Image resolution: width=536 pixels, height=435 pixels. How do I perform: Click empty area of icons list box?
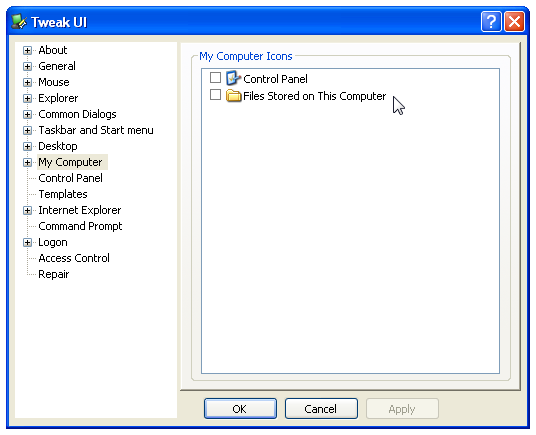tap(350, 239)
